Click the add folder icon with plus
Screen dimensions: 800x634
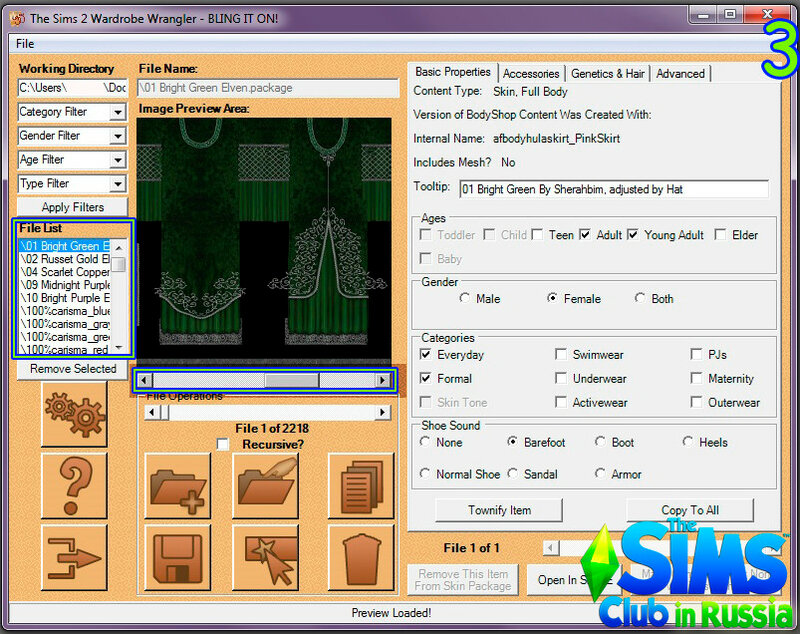(x=178, y=486)
